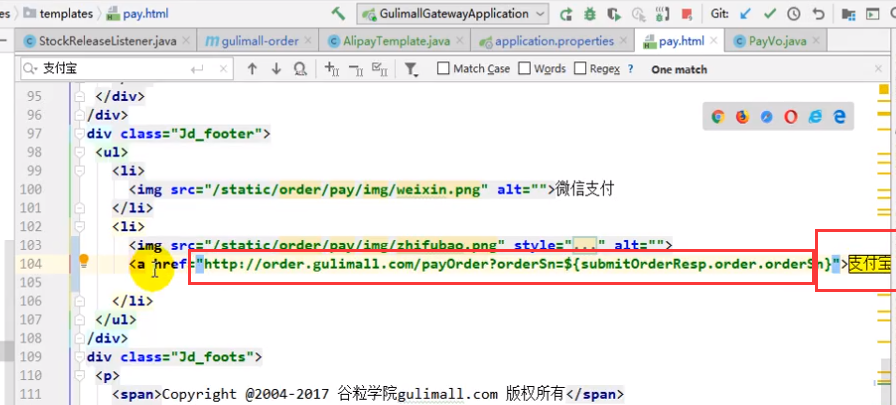Click Git commit checkmark icon
Image resolution: width=896 pixels, height=405 pixels.
tap(770, 14)
